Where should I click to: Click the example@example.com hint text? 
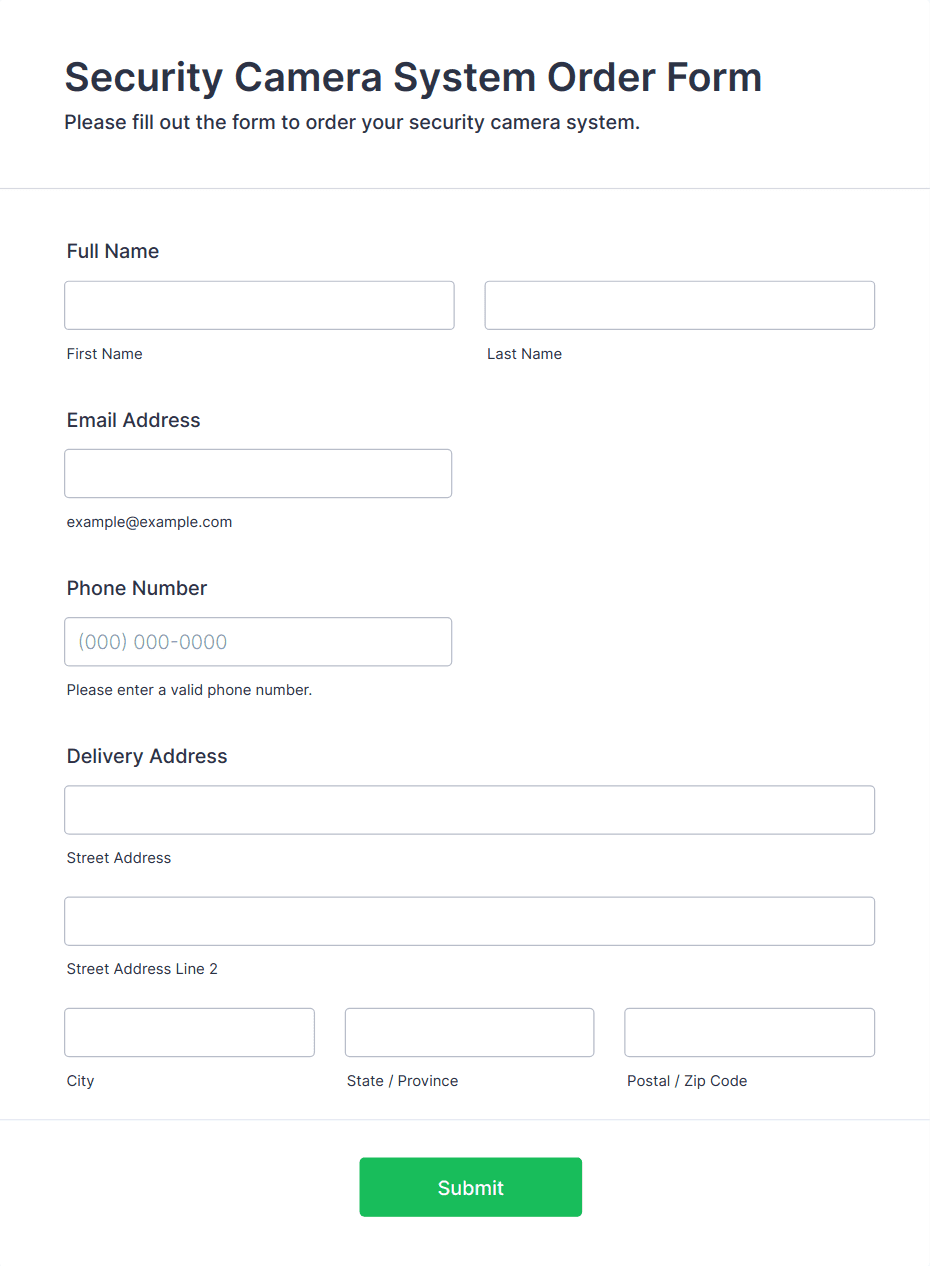[x=149, y=522]
